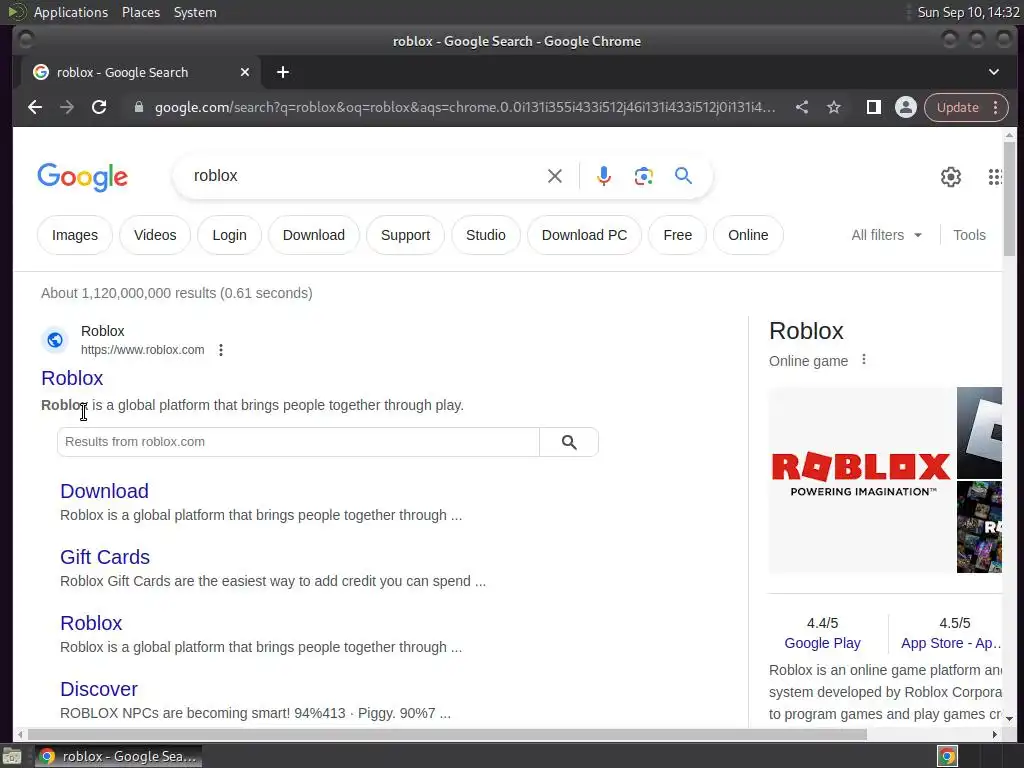Viewport: 1024px width, 768px height.
Task: Open knowledge panel more options dots
Action: 863,360
